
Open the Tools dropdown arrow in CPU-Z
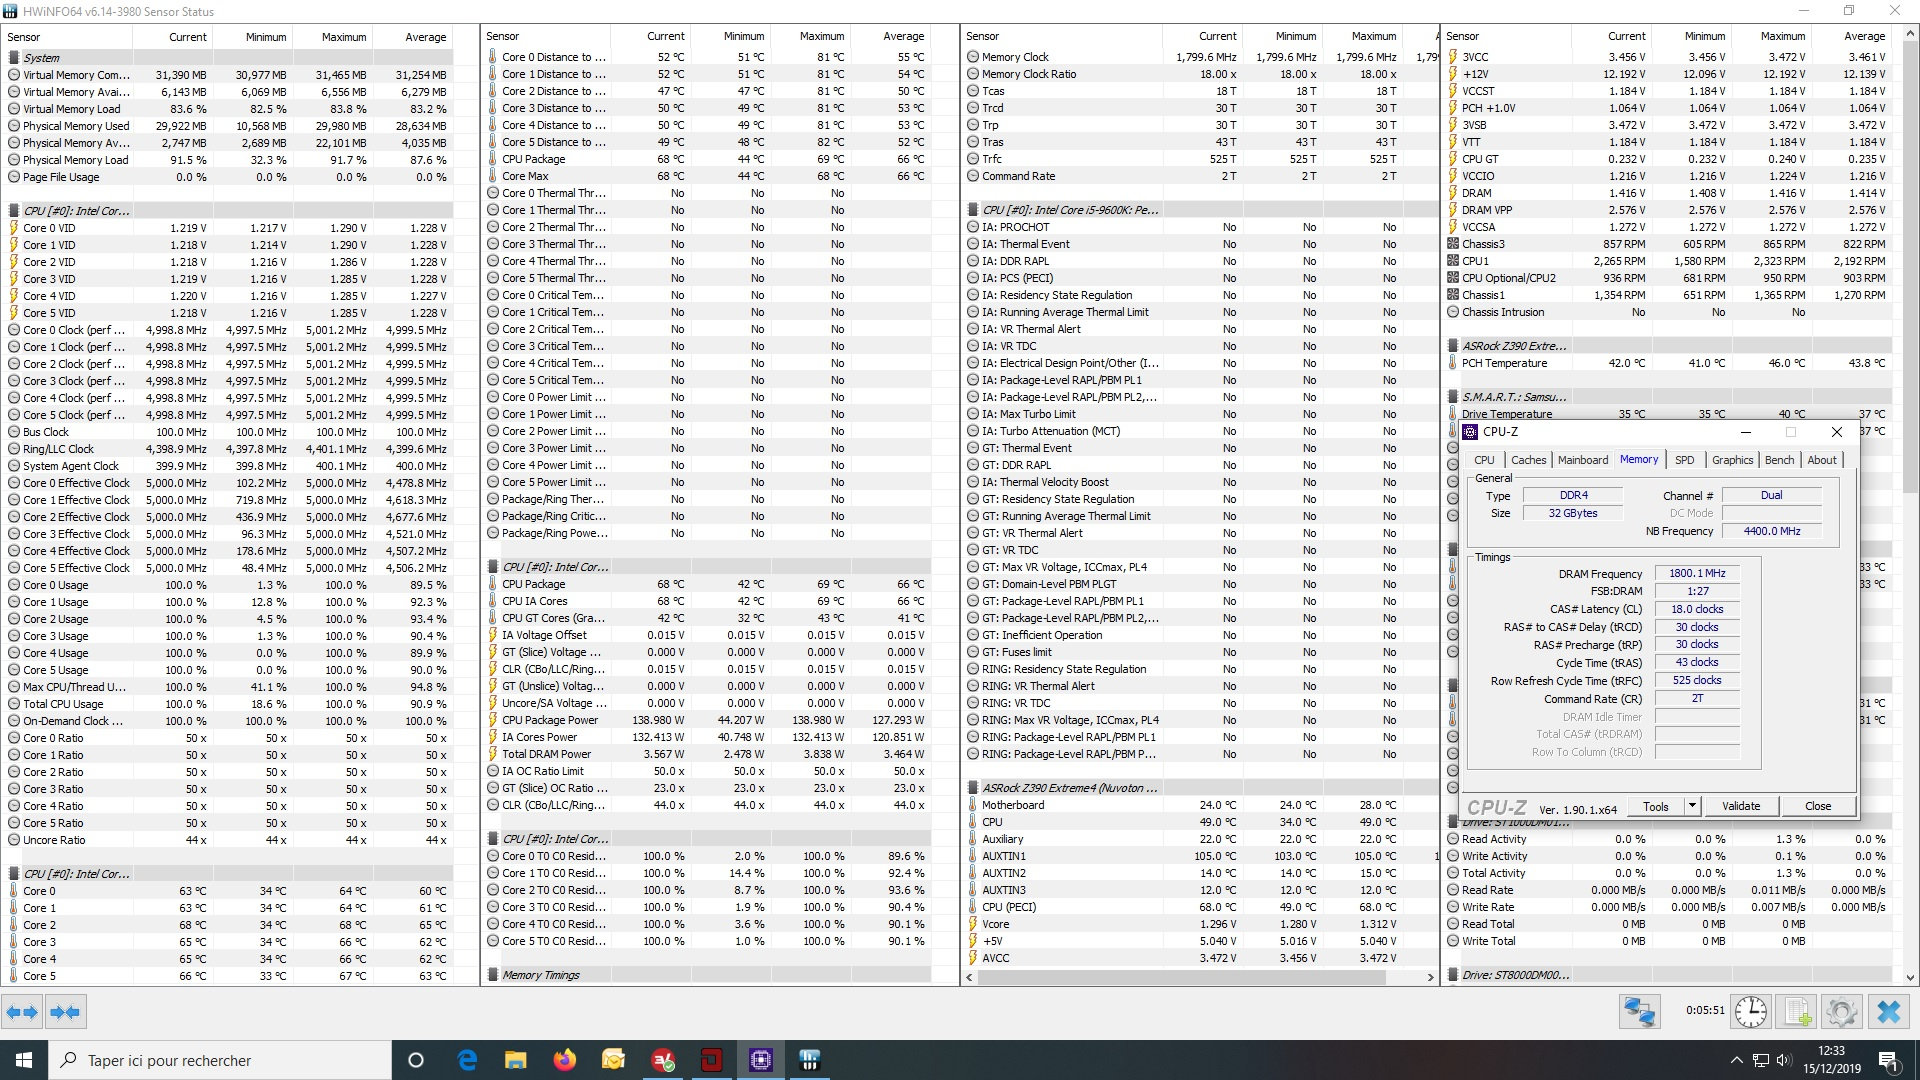click(1692, 806)
